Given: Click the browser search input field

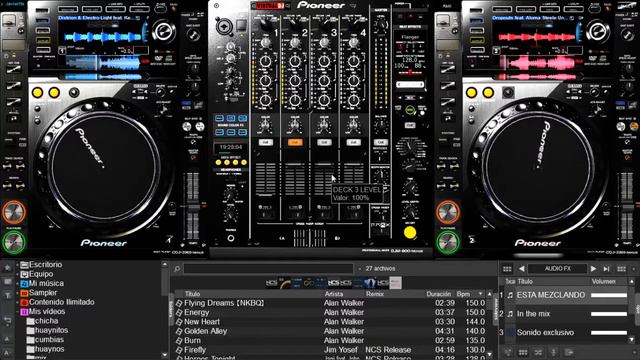Looking at the screenshot, I should (268, 269).
